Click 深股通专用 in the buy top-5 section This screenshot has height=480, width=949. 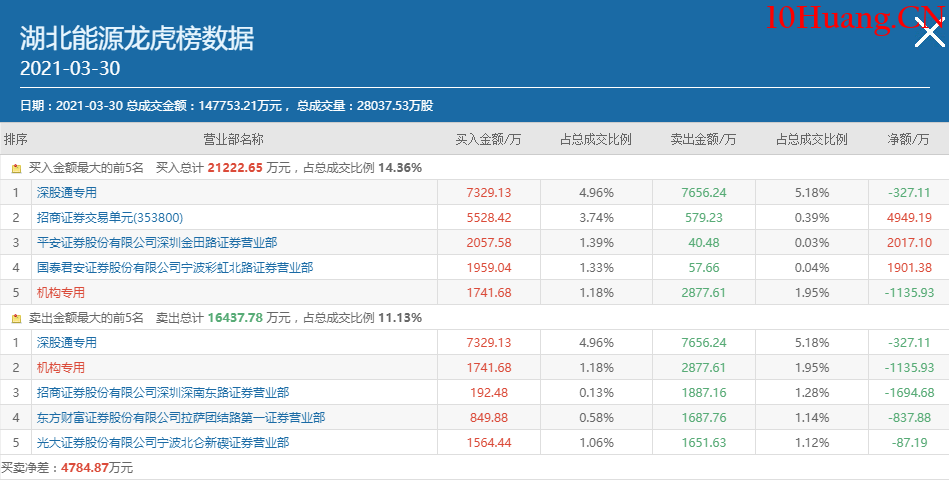point(67,192)
